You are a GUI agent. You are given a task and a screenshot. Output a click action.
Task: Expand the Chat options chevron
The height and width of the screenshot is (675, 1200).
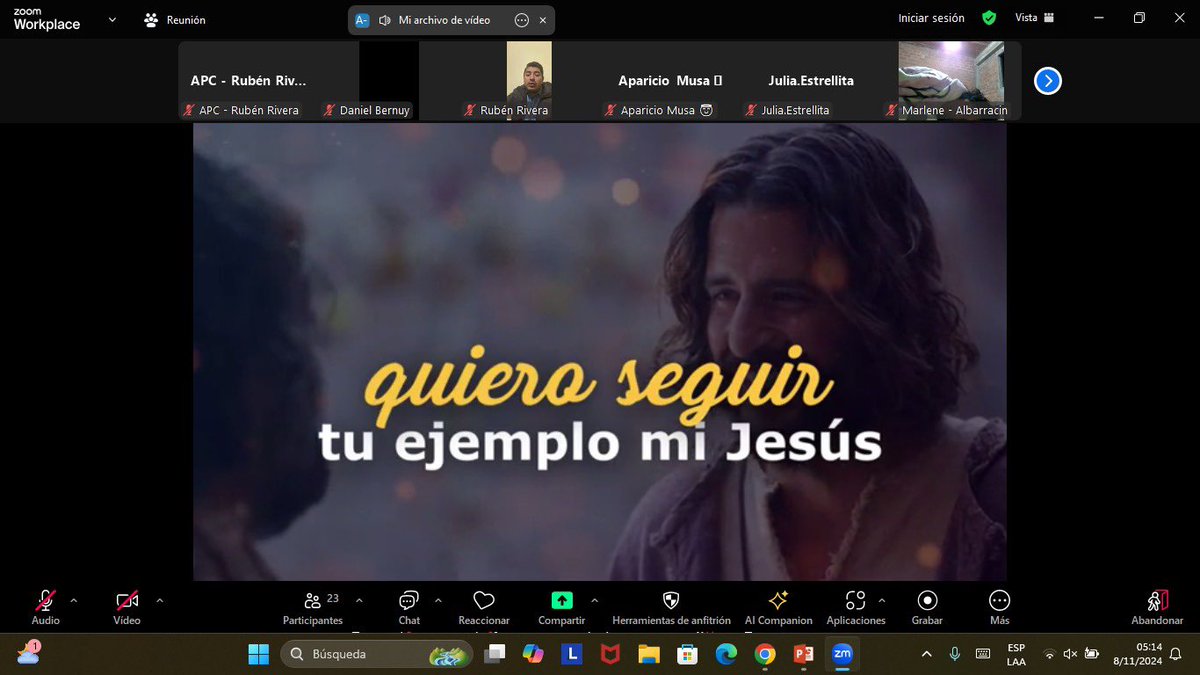437,601
